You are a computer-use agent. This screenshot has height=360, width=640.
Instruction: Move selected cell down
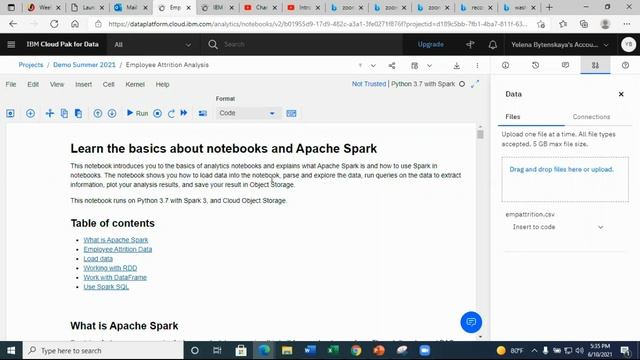click(x=112, y=113)
